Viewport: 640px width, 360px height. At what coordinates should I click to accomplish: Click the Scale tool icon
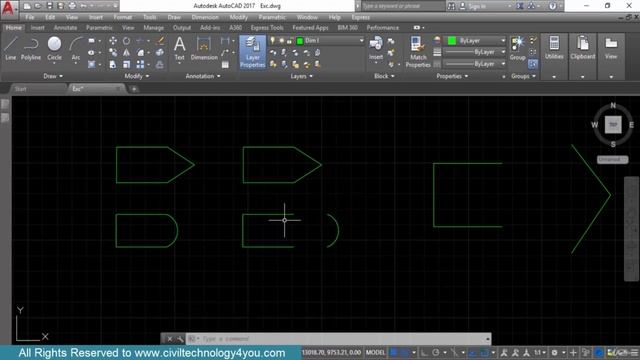click(127, 64)
